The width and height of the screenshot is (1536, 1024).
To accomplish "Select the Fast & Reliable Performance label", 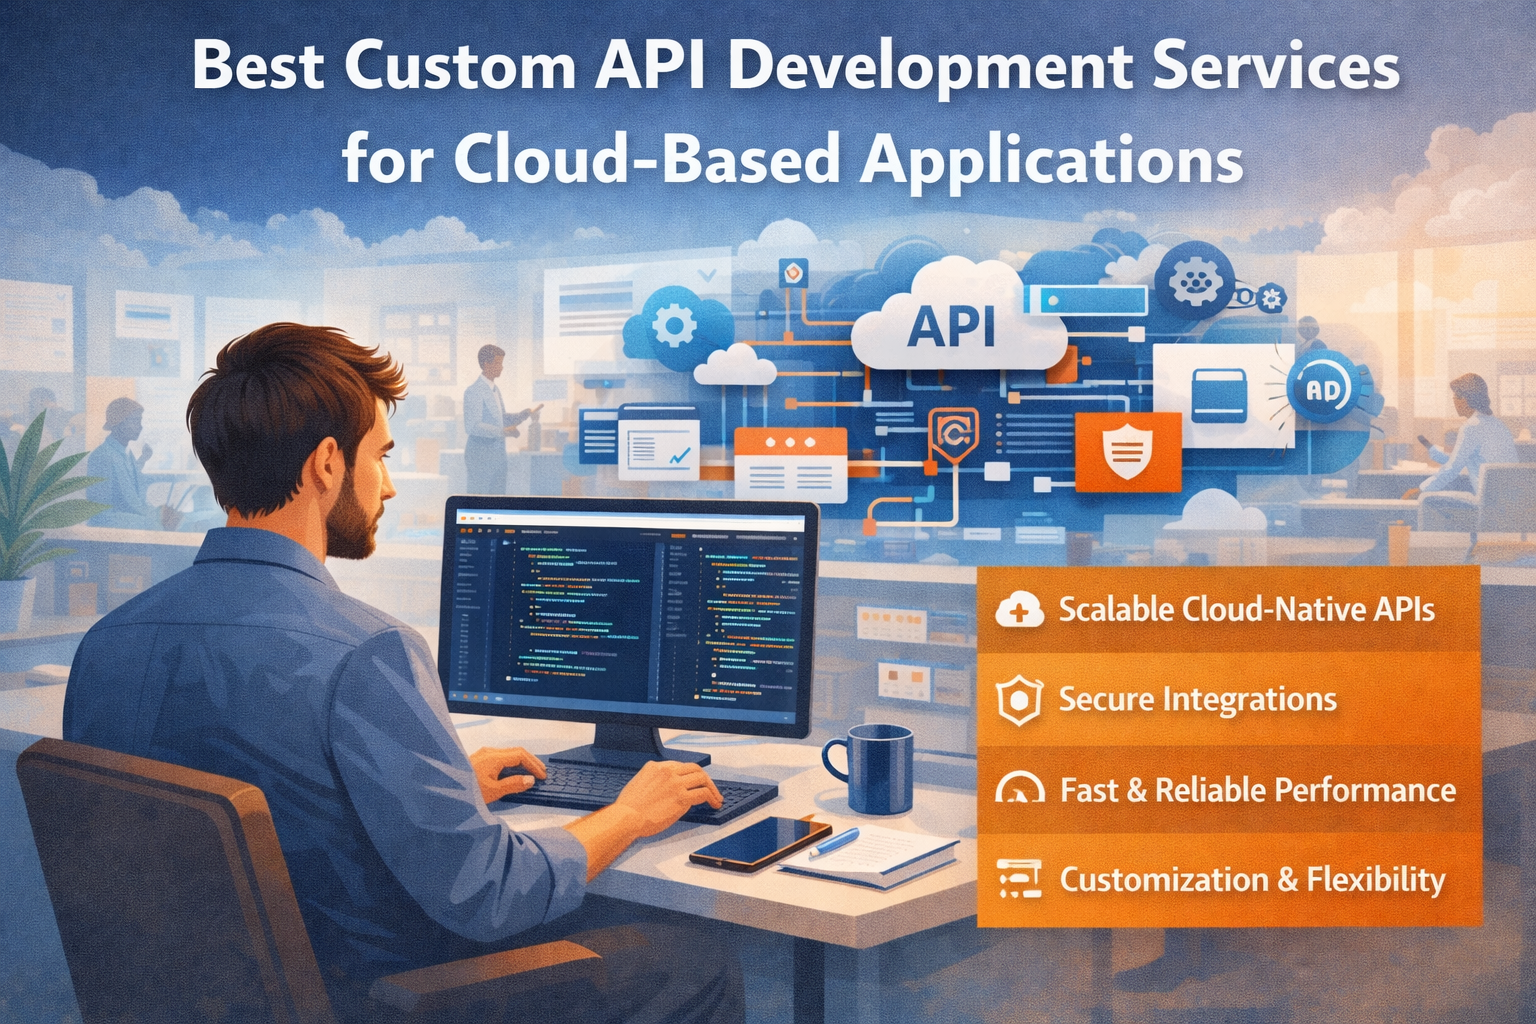I will (1257, 790).
